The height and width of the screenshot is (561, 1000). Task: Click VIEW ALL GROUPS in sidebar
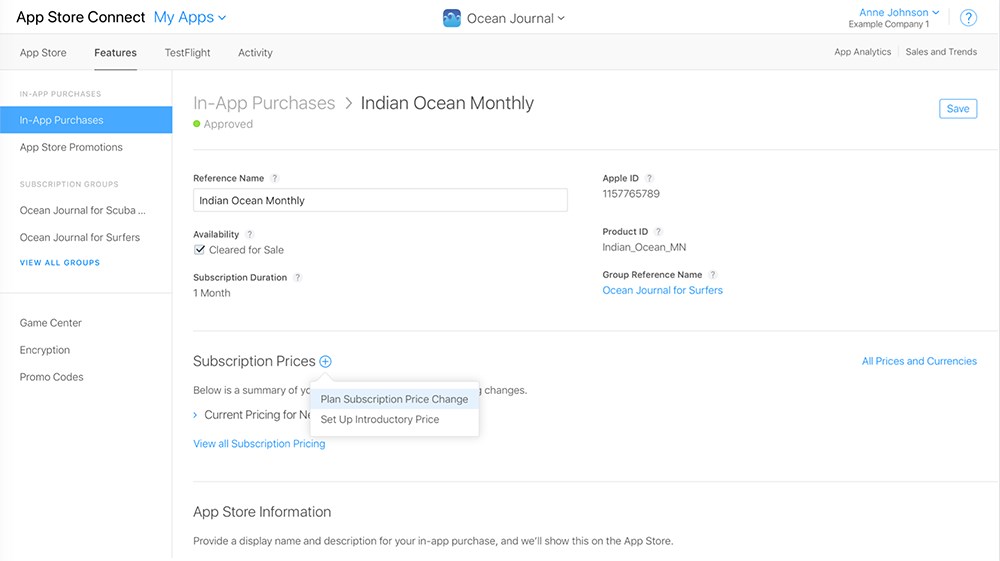[x=60, y=263]
